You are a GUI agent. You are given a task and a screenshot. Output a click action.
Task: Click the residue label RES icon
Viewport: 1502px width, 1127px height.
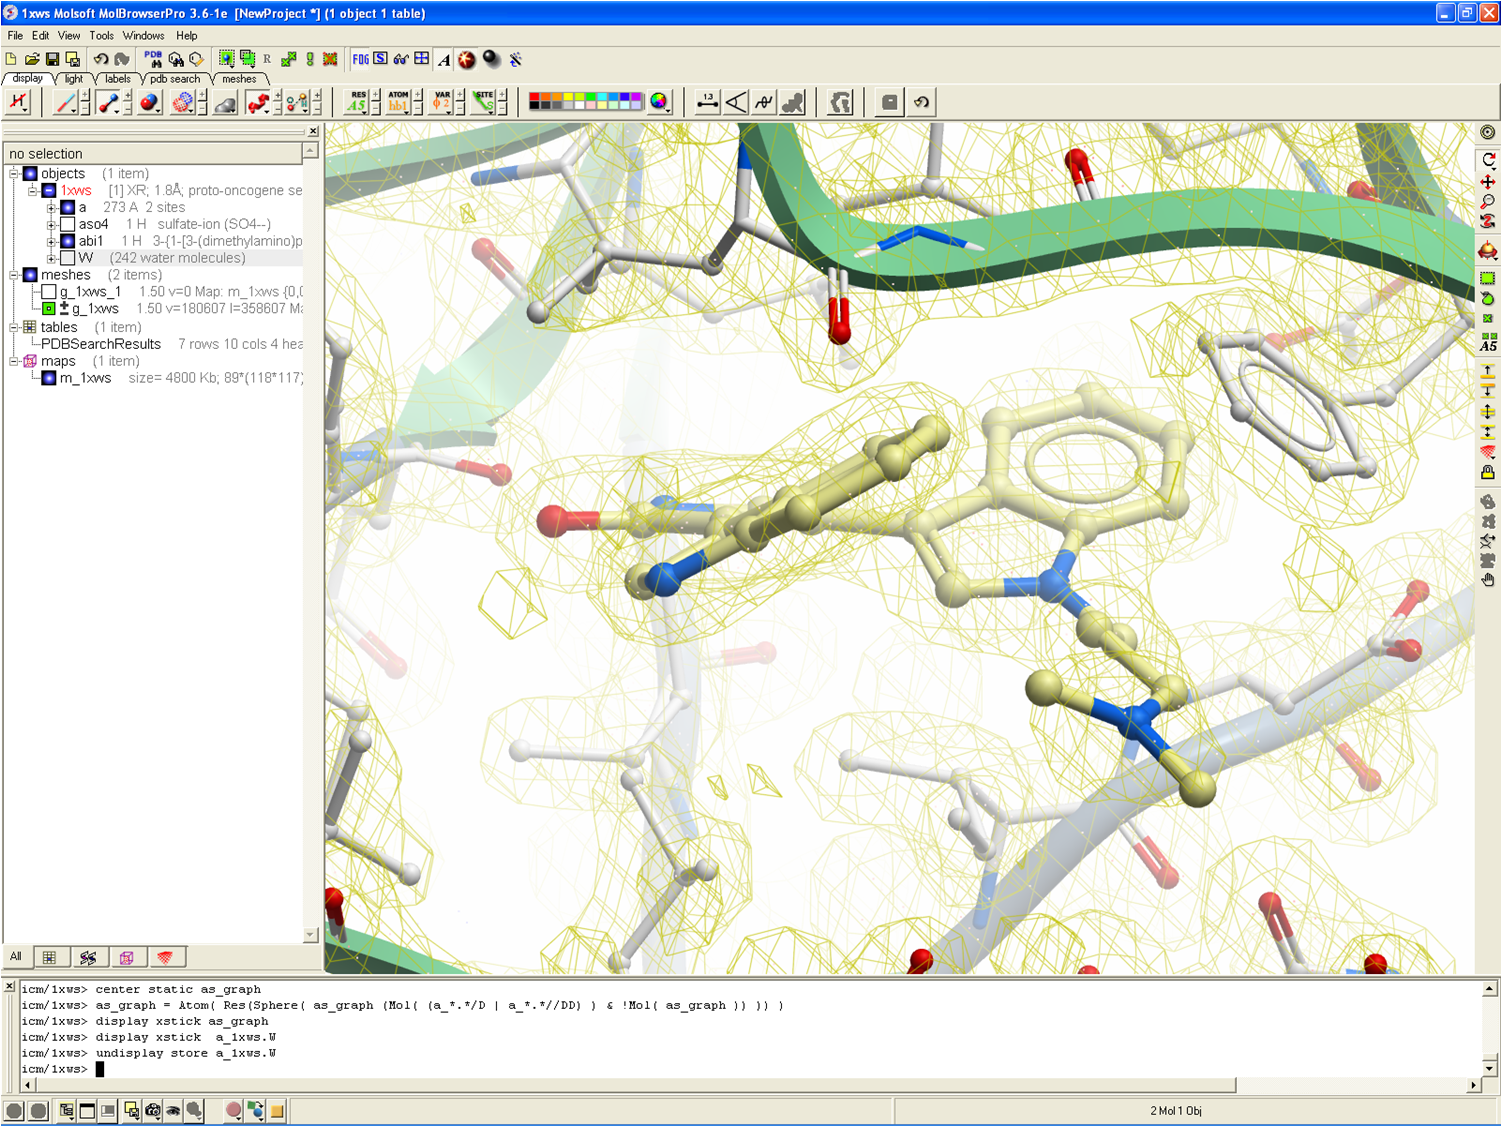(x=357, y=102)
